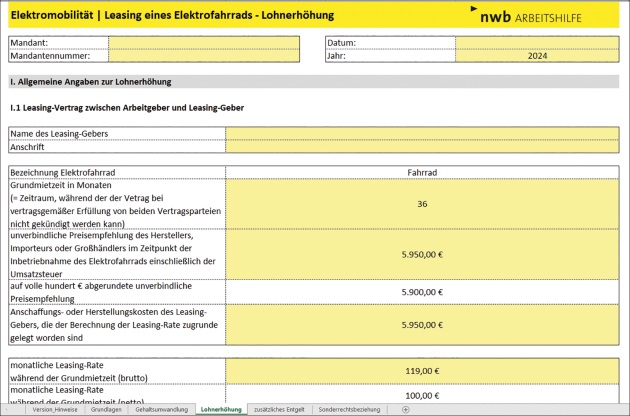This screenshot has width=630, height=416.
Task: Select the rounded price cell 5.900,00 €
Action: pyautogui.click(x=421, y=291)
